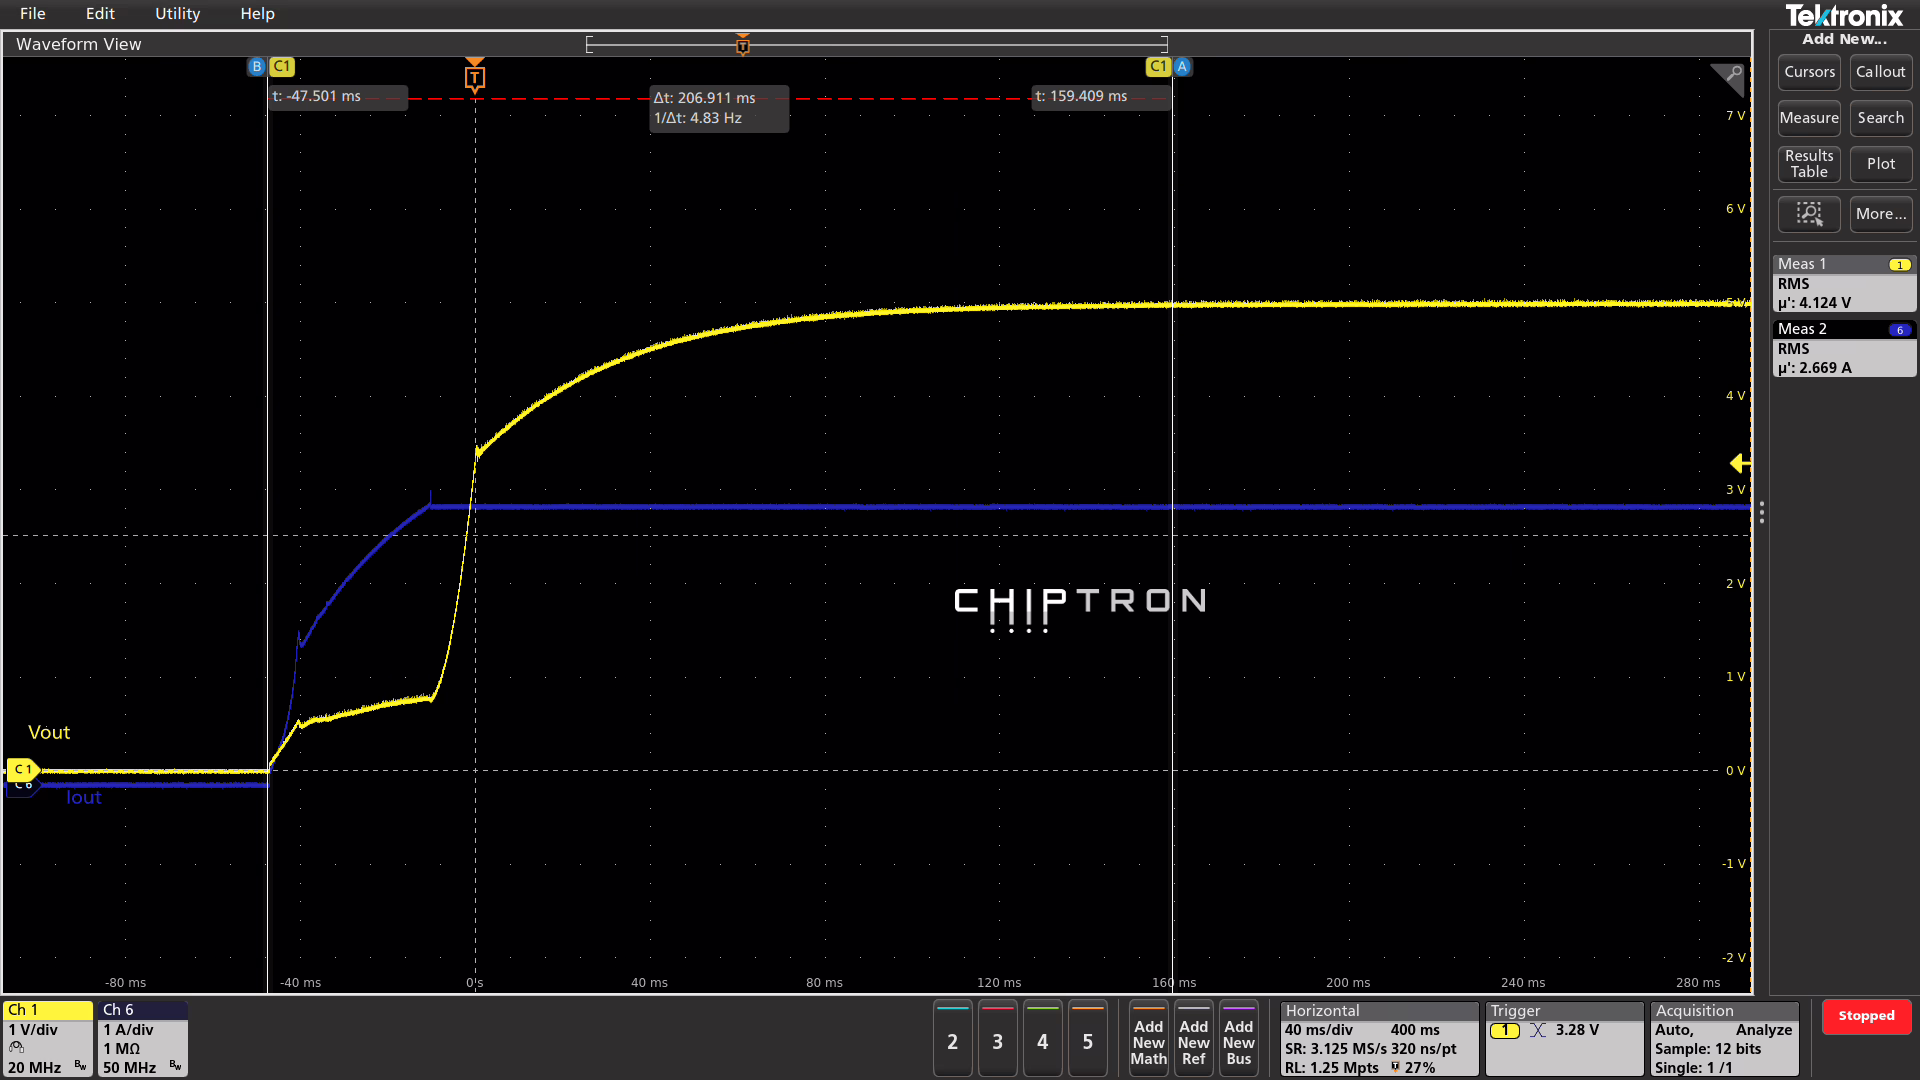The width and height of the screenshot is (1920, 1080).
Task: Open the More... dropdown
Action: [x=1880, y=214]
